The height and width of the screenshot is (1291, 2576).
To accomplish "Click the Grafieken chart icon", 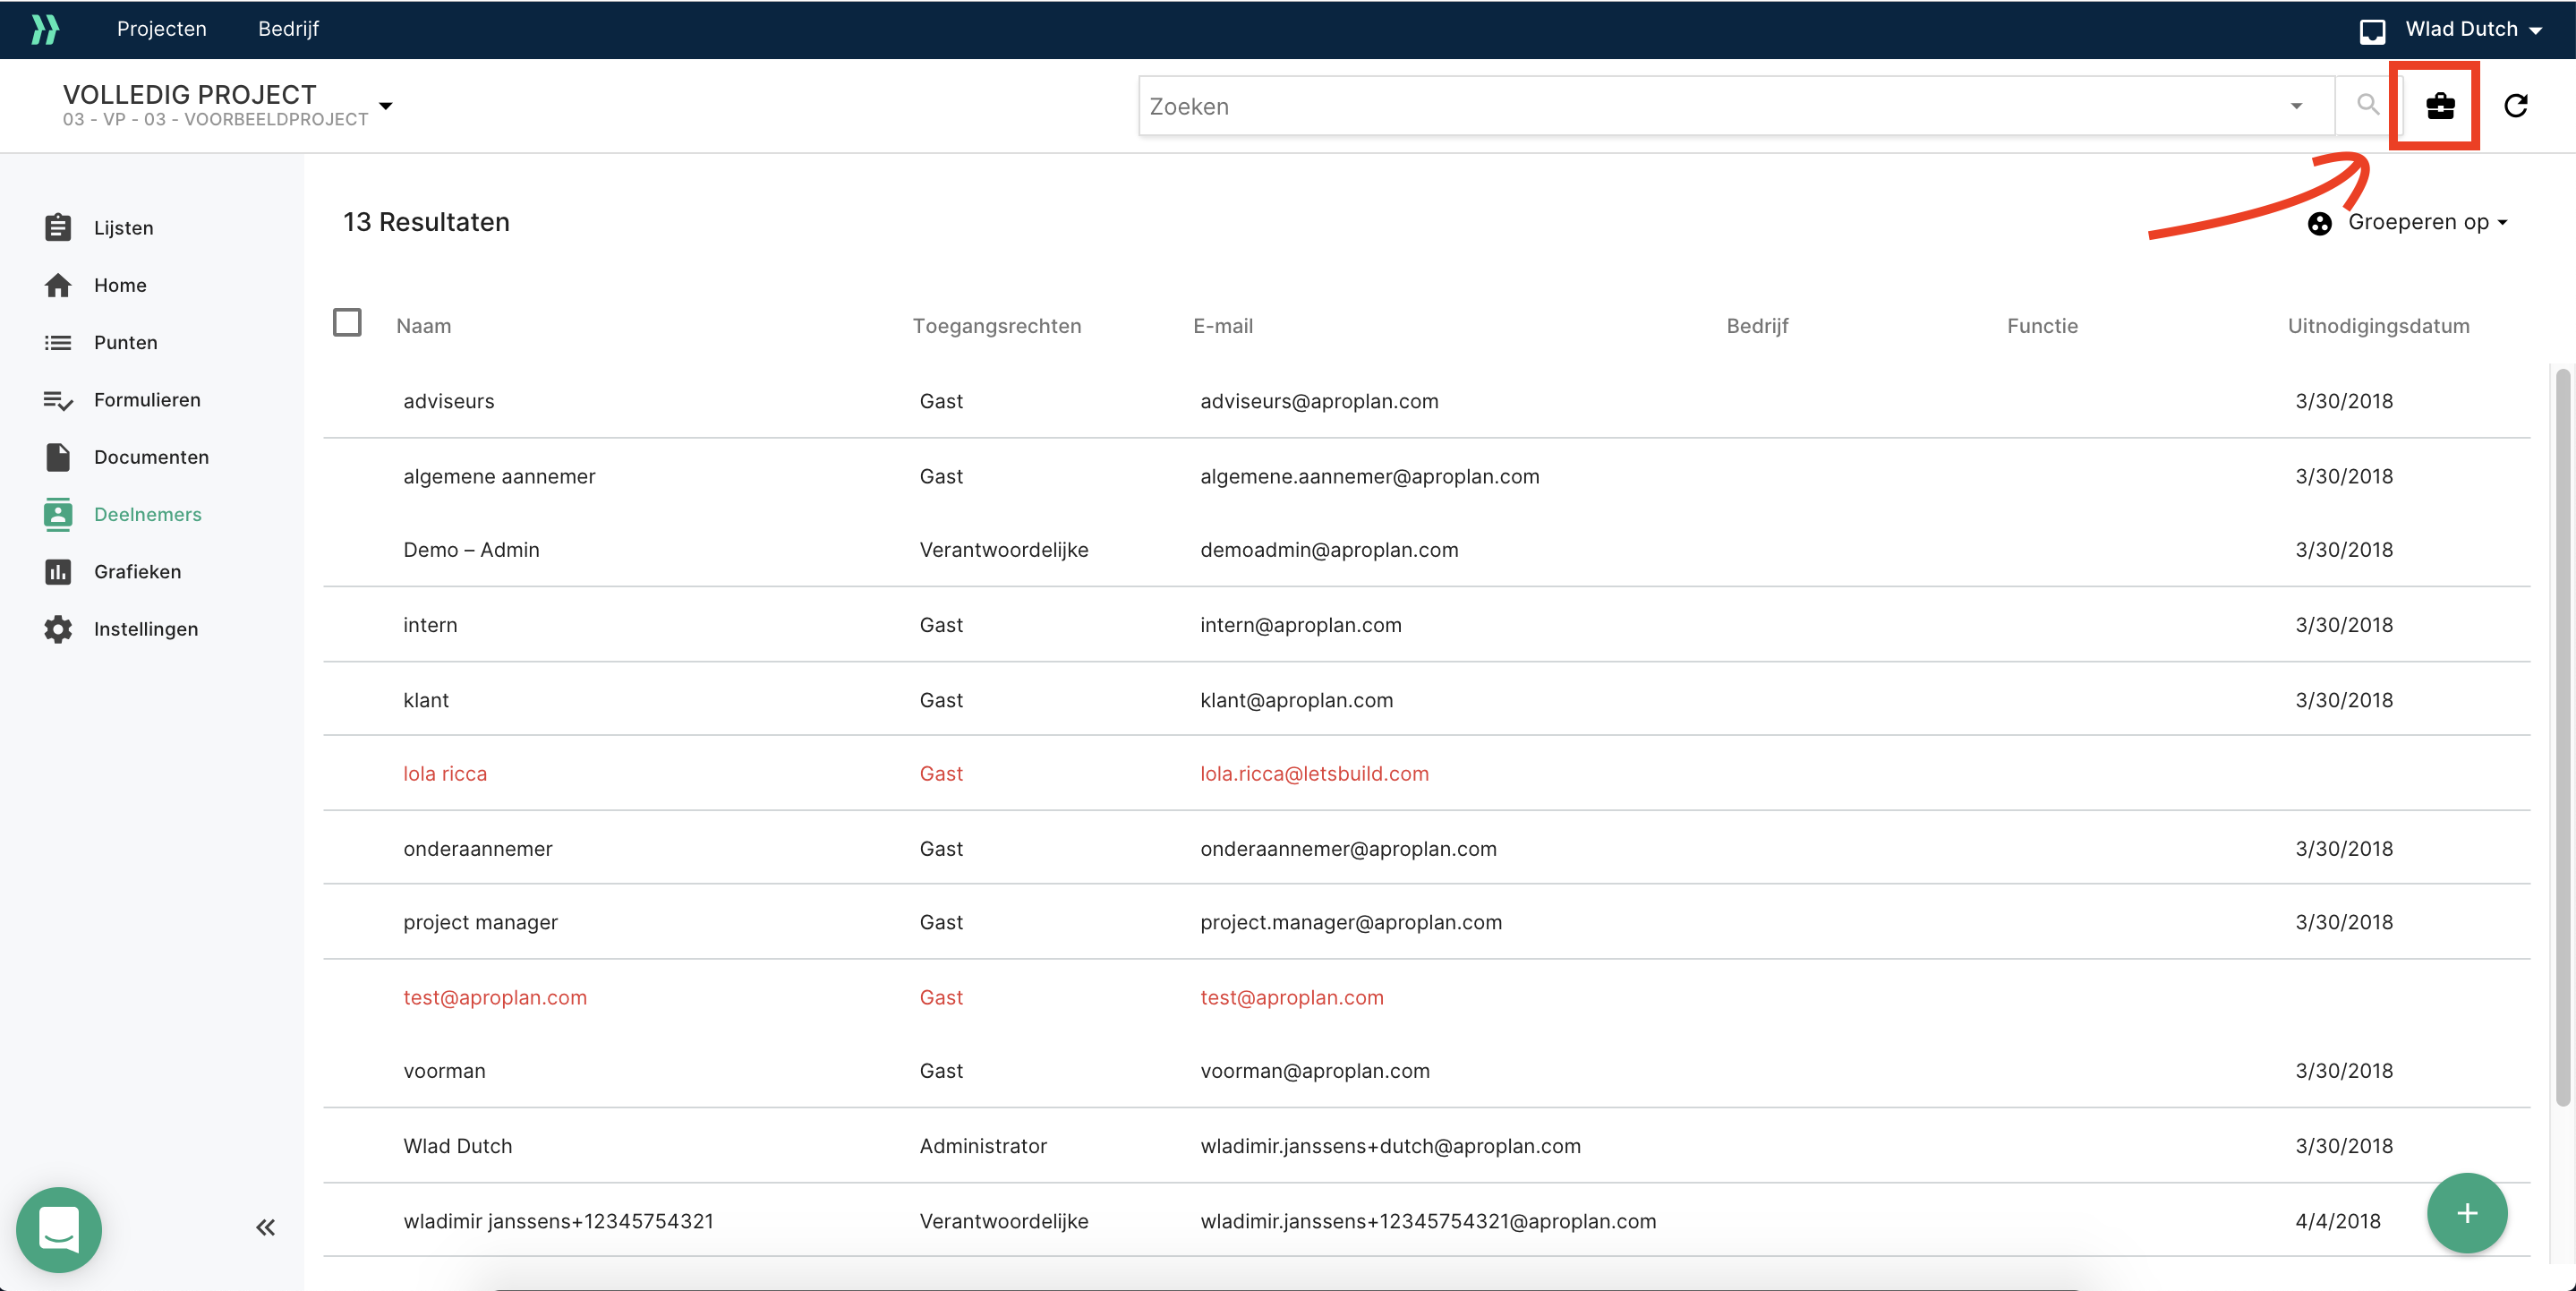I will tap(58, 572).
